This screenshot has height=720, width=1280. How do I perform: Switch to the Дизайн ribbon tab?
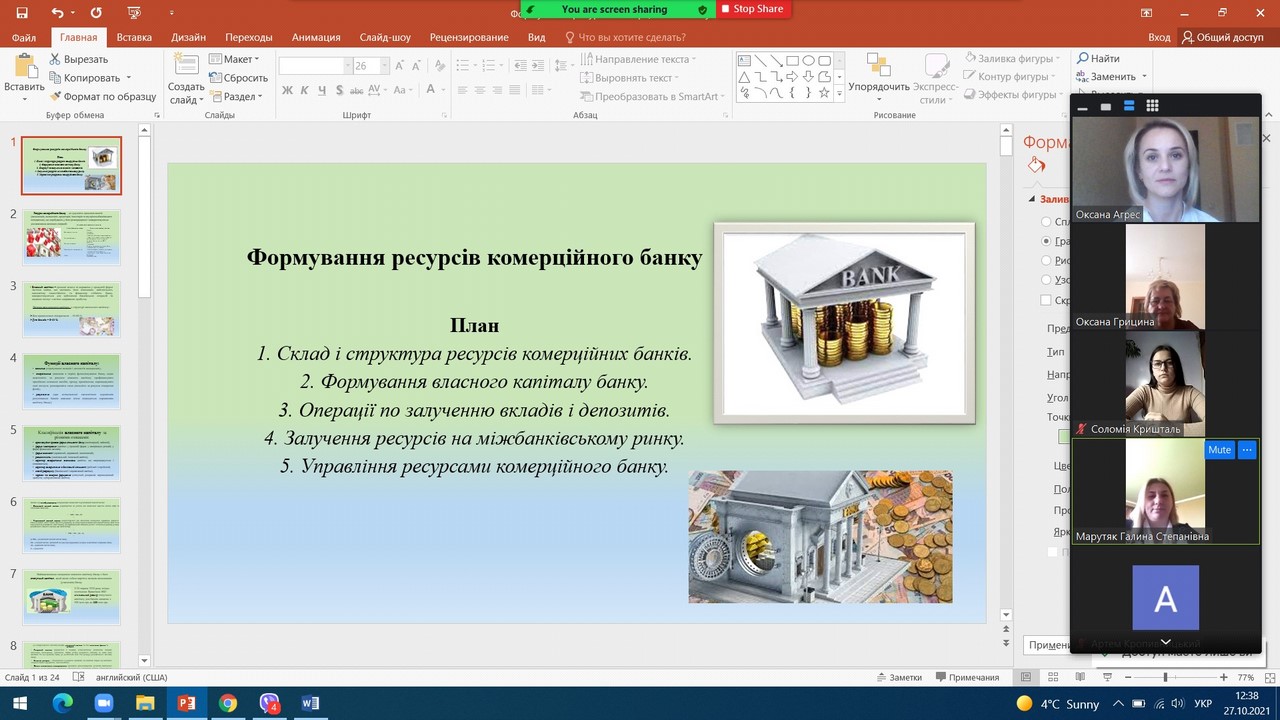[188, 37]
